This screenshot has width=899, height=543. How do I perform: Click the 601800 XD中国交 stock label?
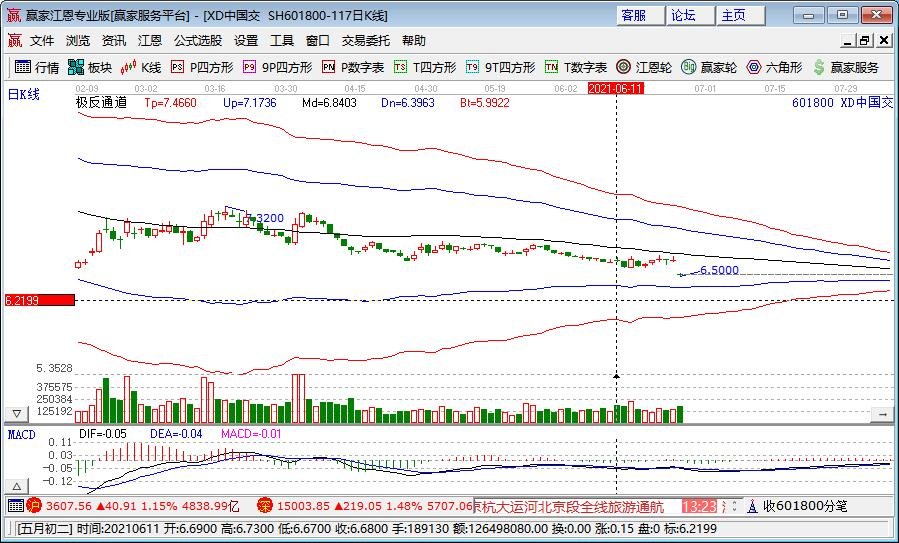tap(843, 103)
